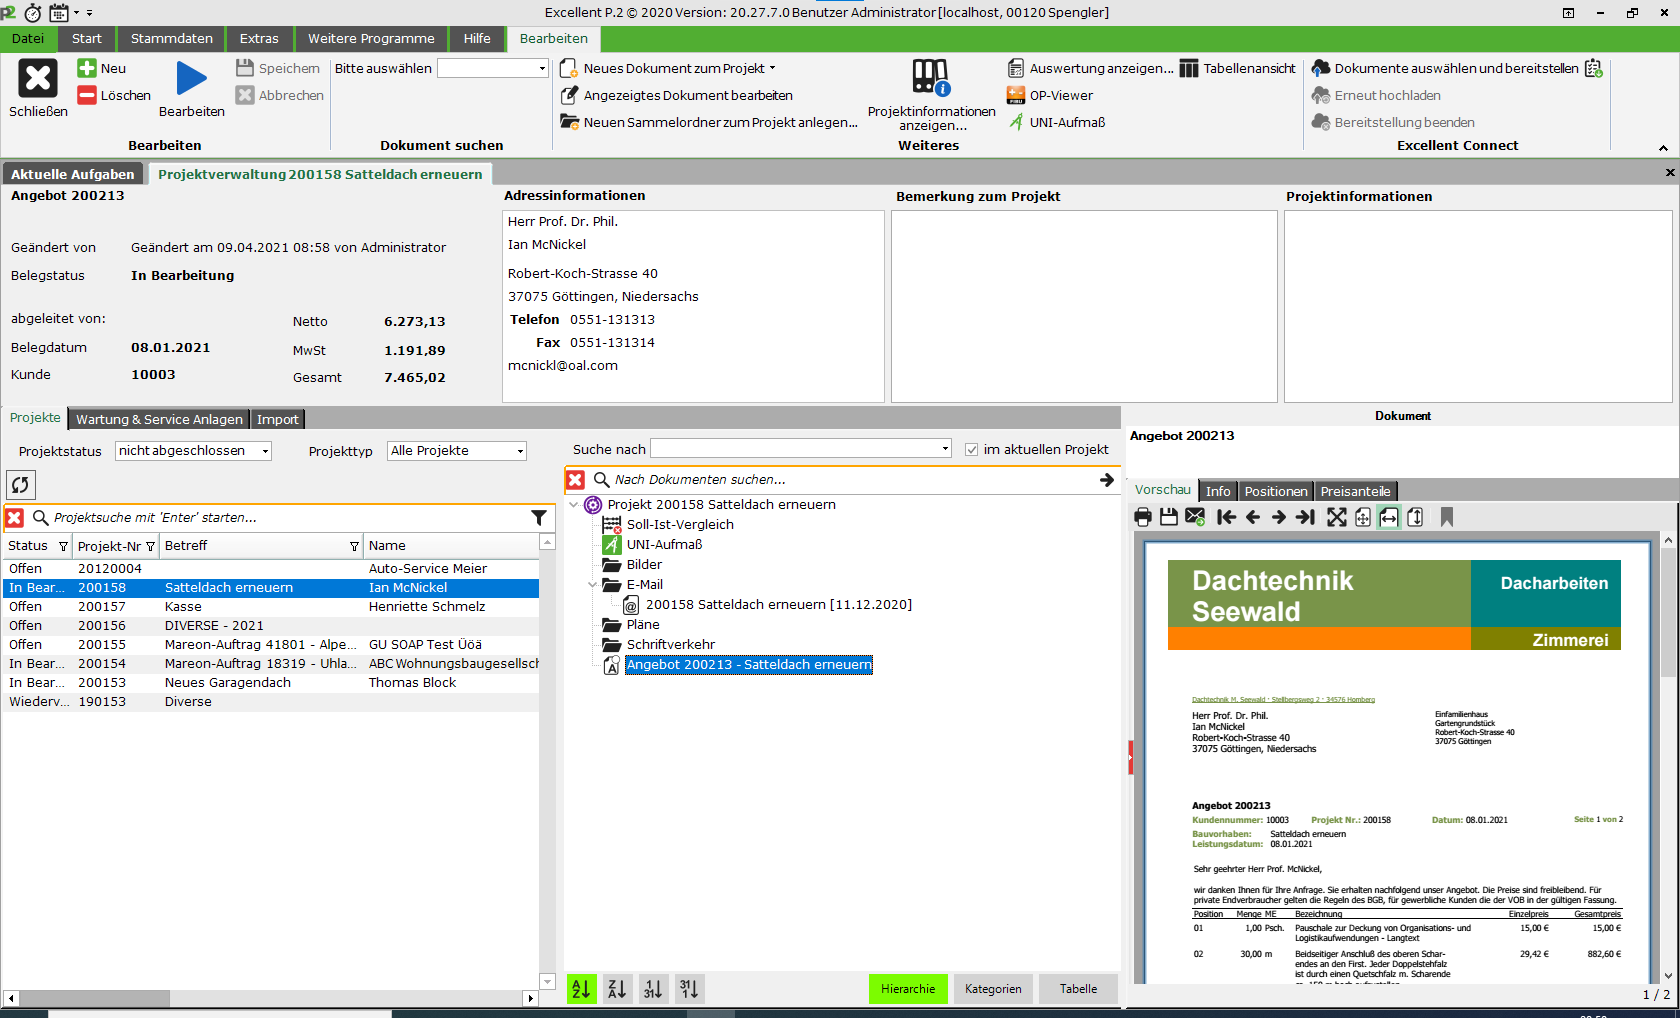The image size is (1680, 1018).
Task: Print the previewed document
Action: click(x=1143, y=517)
